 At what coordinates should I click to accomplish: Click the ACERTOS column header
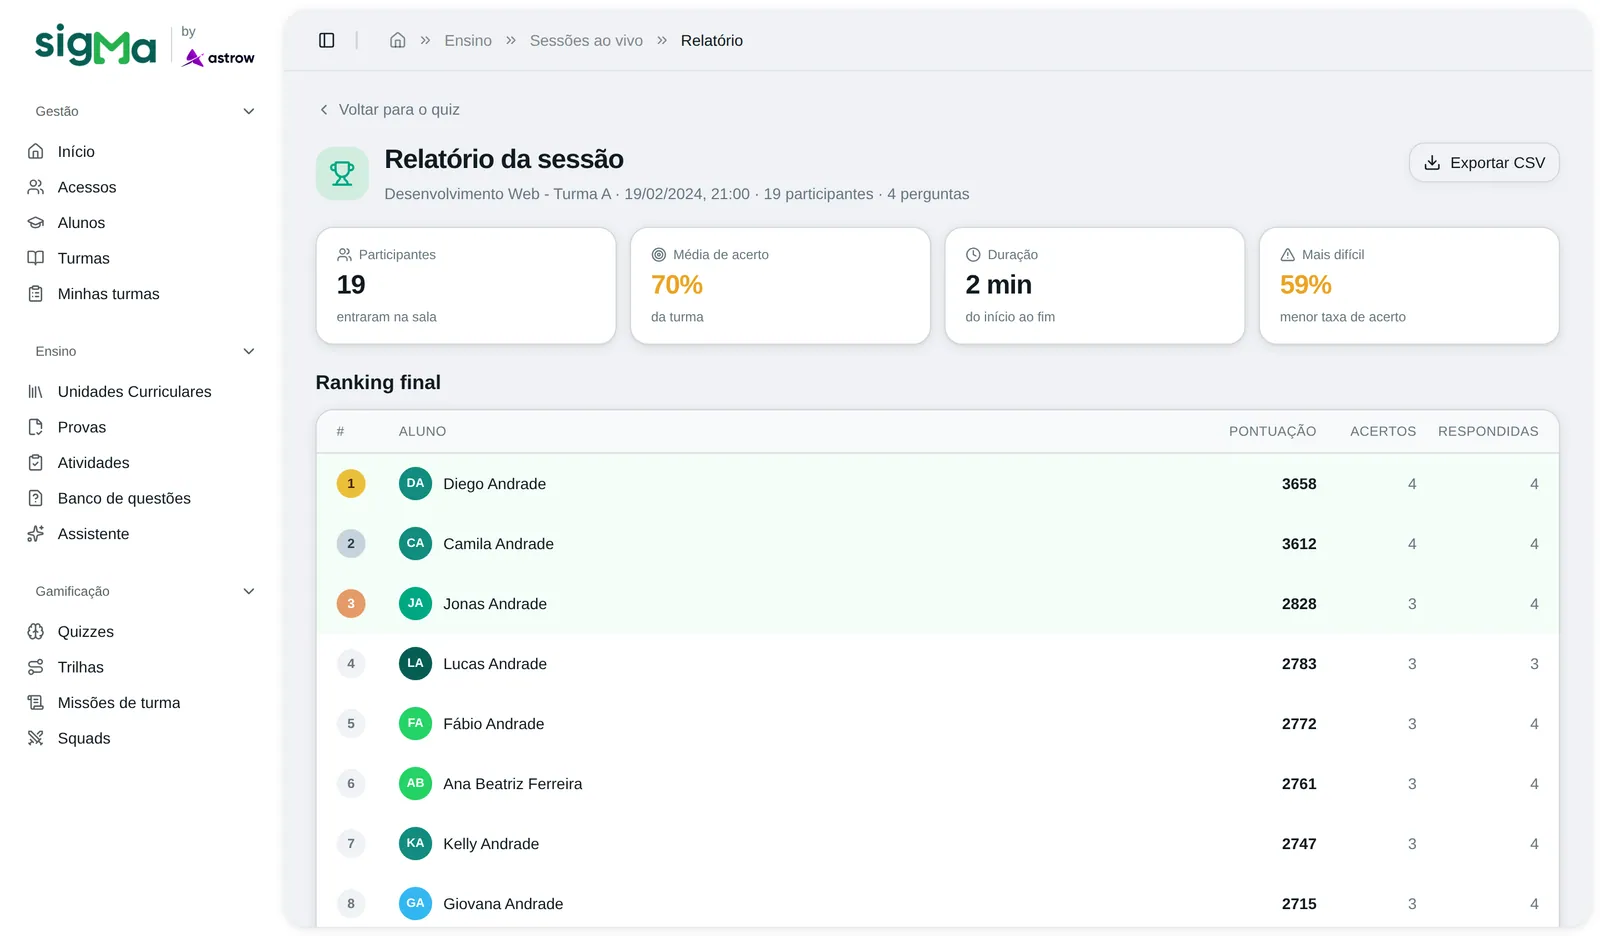1383,431
